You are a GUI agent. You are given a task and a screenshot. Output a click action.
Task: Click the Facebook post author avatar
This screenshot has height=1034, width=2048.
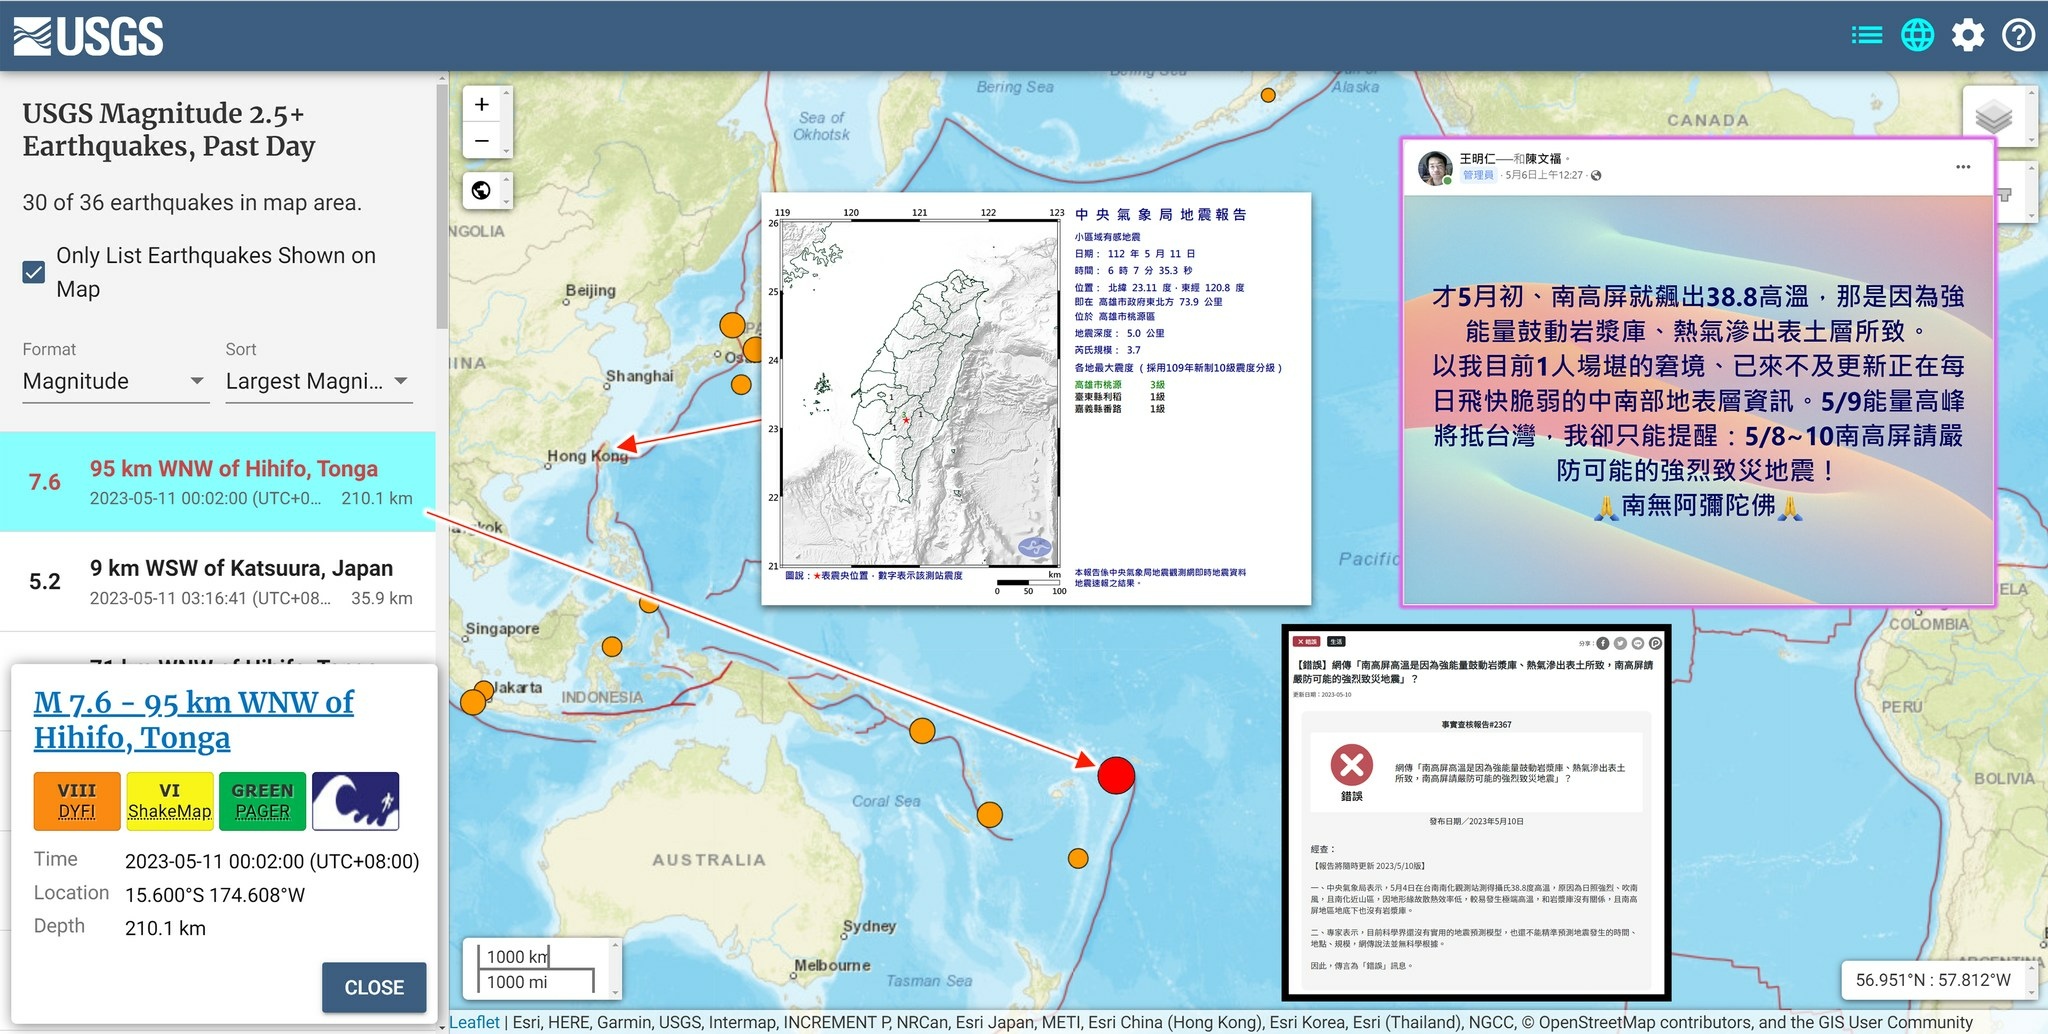click(1435, 168)
